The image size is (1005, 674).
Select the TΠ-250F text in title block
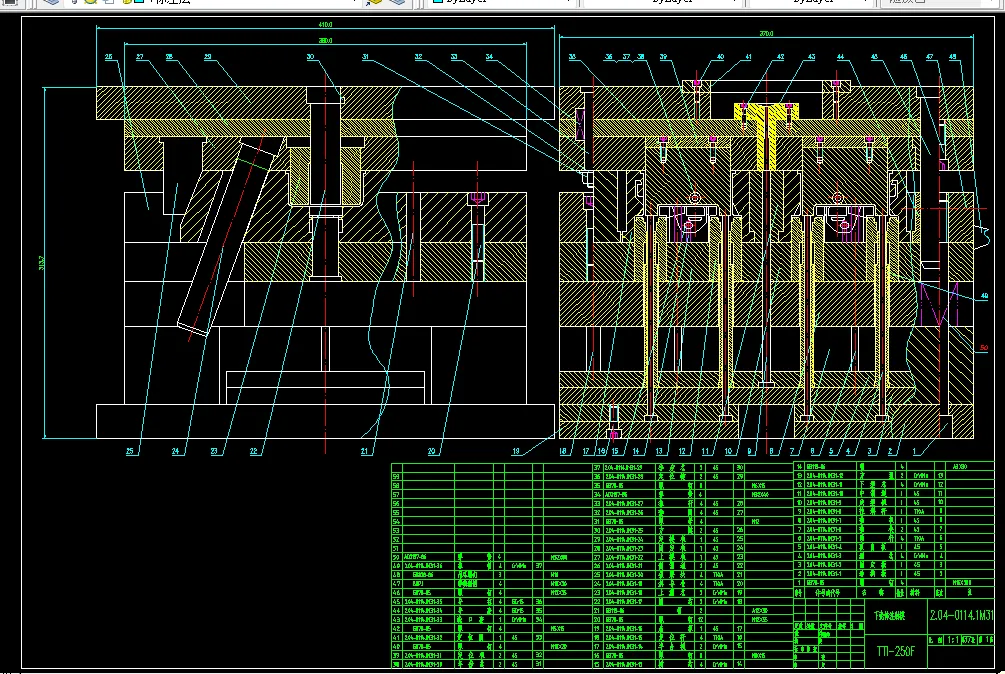pos(895,652)
